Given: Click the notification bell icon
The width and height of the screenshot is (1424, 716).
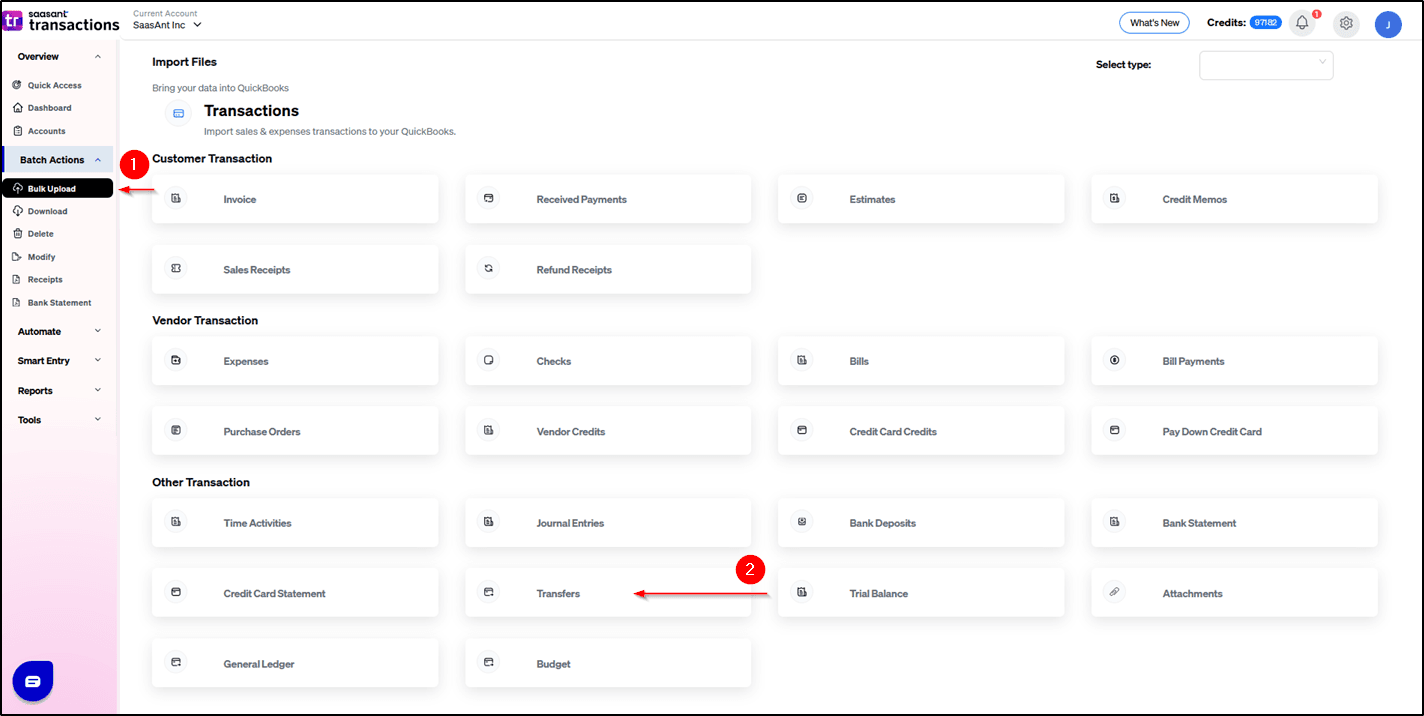Looking at the screenshot, I should click(1302, 23).
